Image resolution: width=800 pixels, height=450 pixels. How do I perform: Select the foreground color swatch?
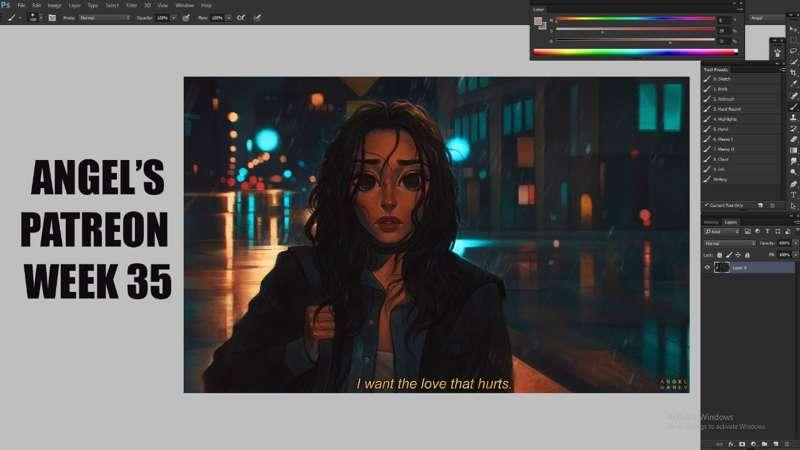coord(538,21)
